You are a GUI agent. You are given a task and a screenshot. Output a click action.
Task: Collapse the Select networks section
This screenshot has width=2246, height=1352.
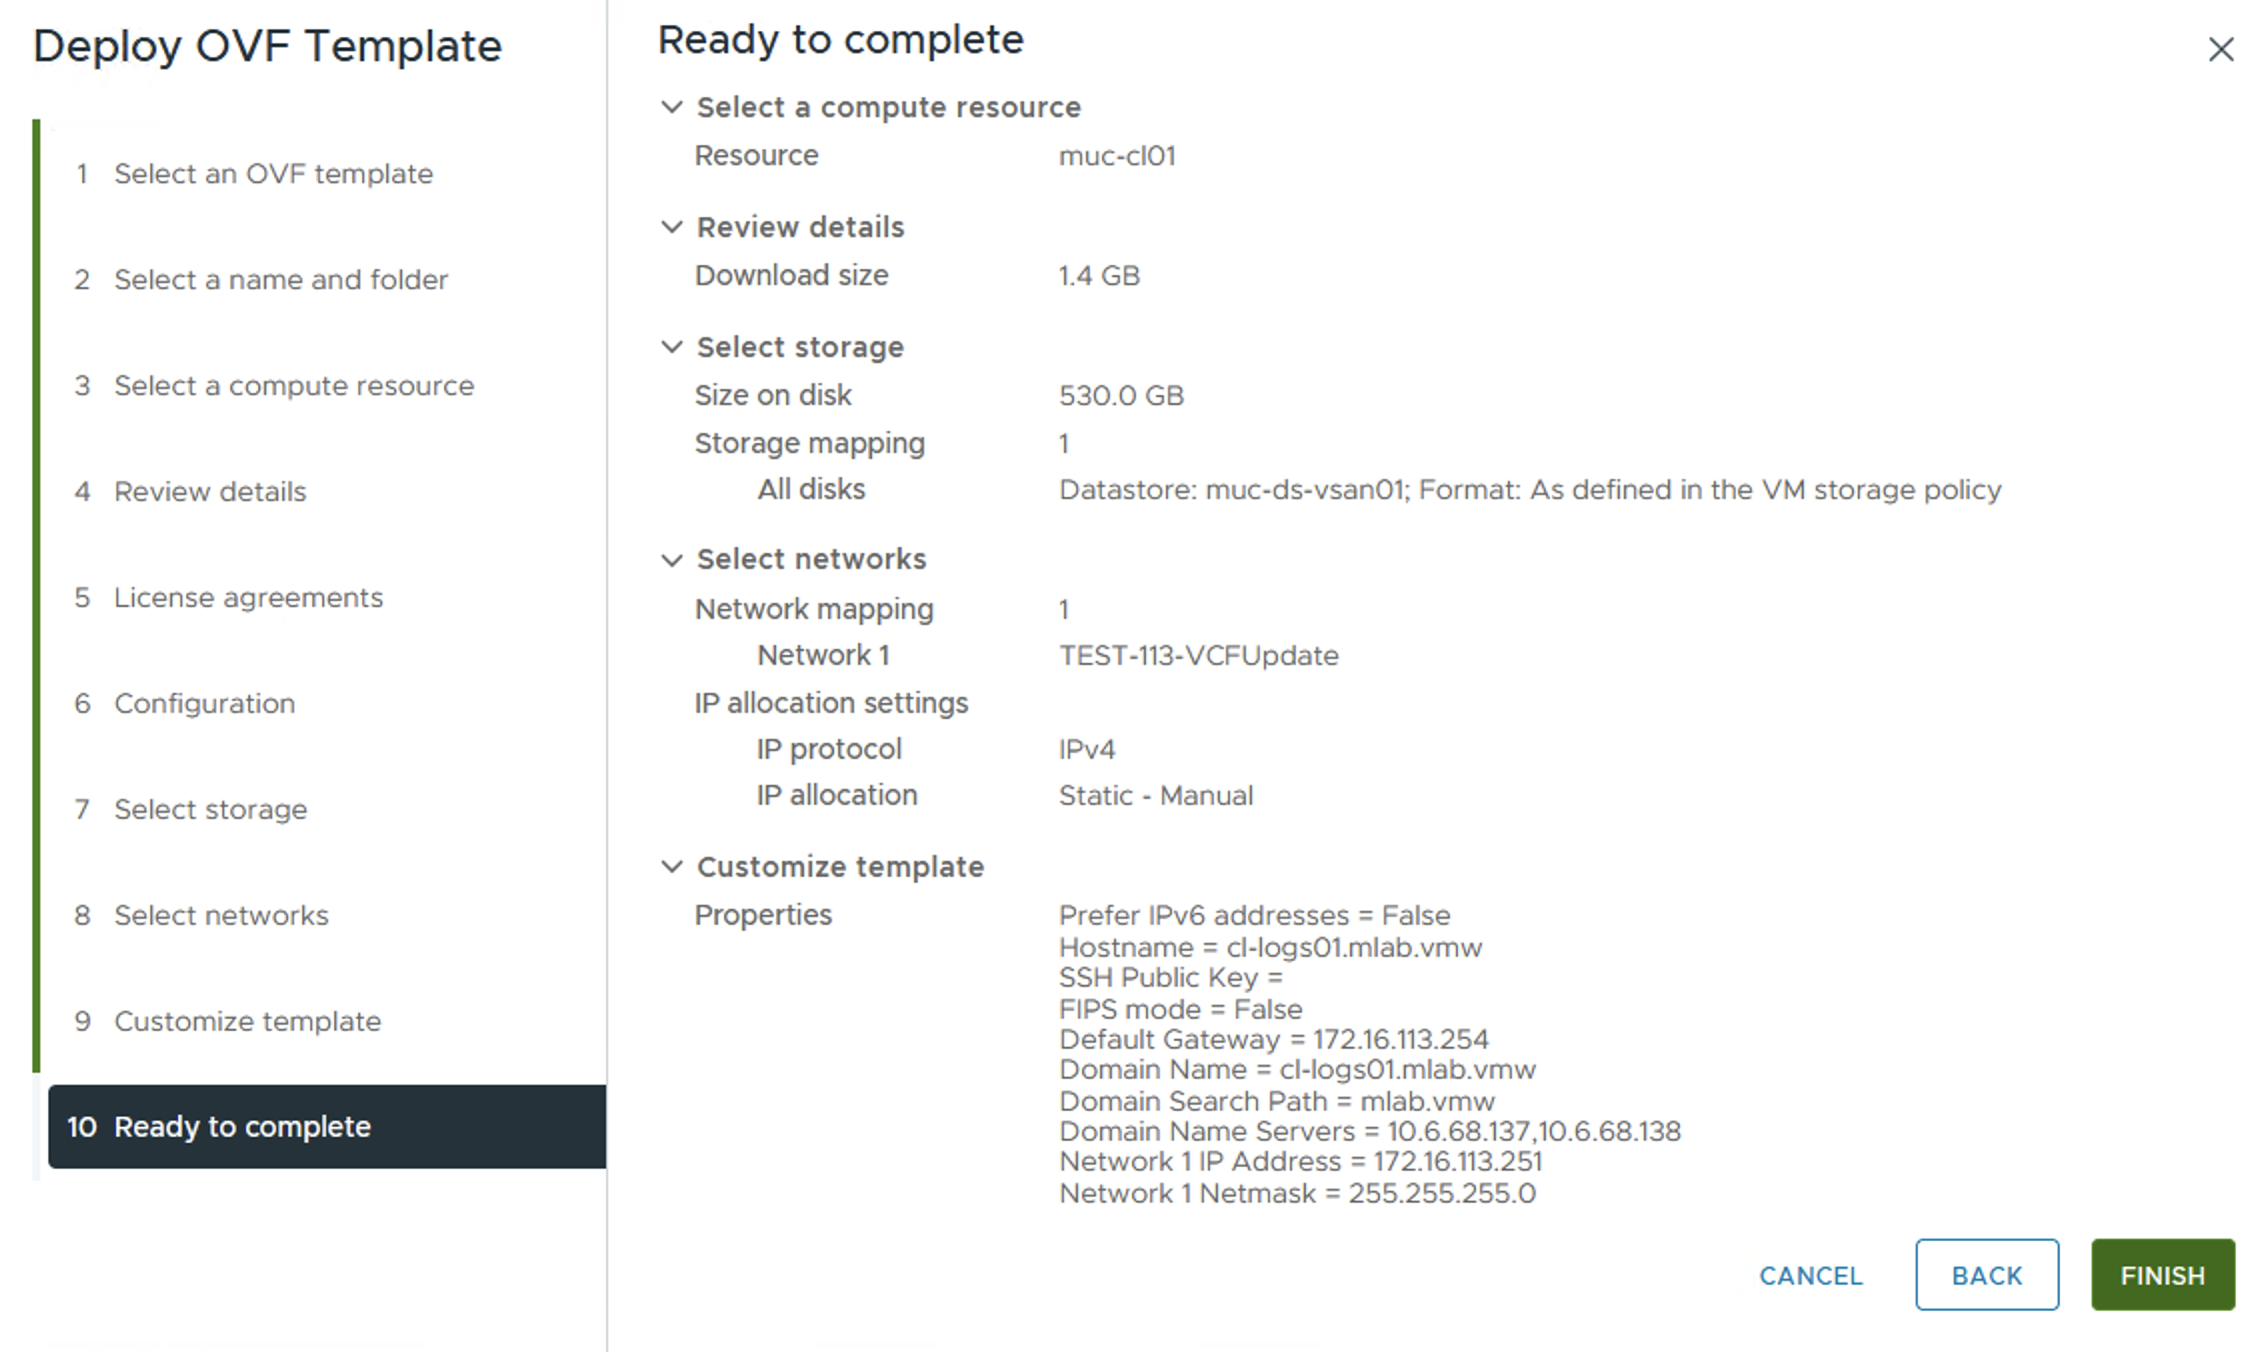(x=672, y=559)
